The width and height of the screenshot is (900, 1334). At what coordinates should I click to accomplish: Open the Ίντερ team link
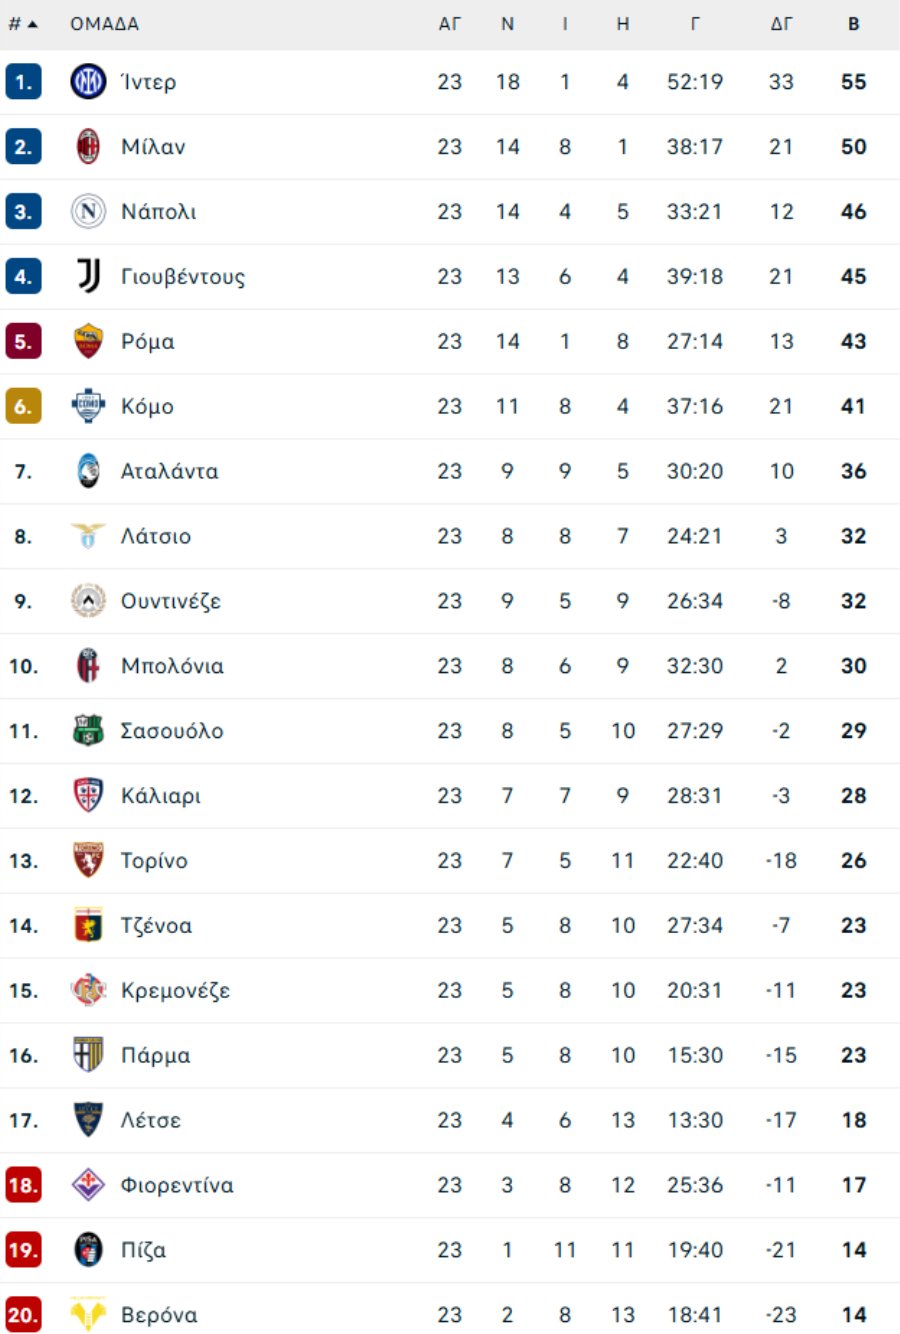pos(148,82)
